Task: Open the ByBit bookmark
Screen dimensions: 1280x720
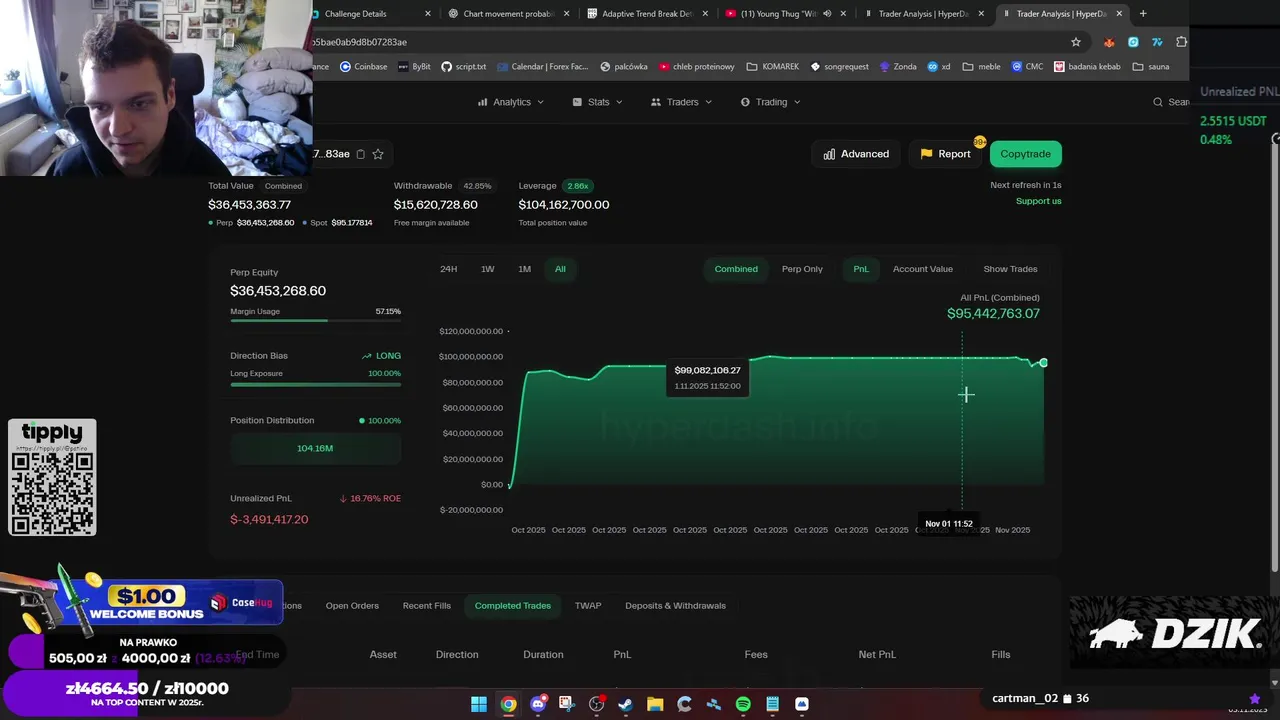Action: (414, 67)
